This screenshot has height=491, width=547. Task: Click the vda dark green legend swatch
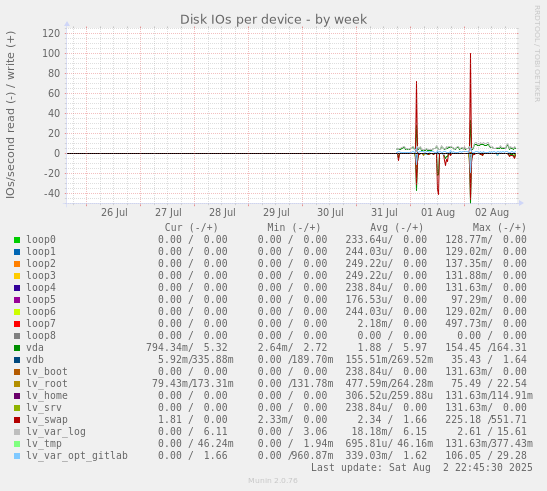(x=17, y=348)
